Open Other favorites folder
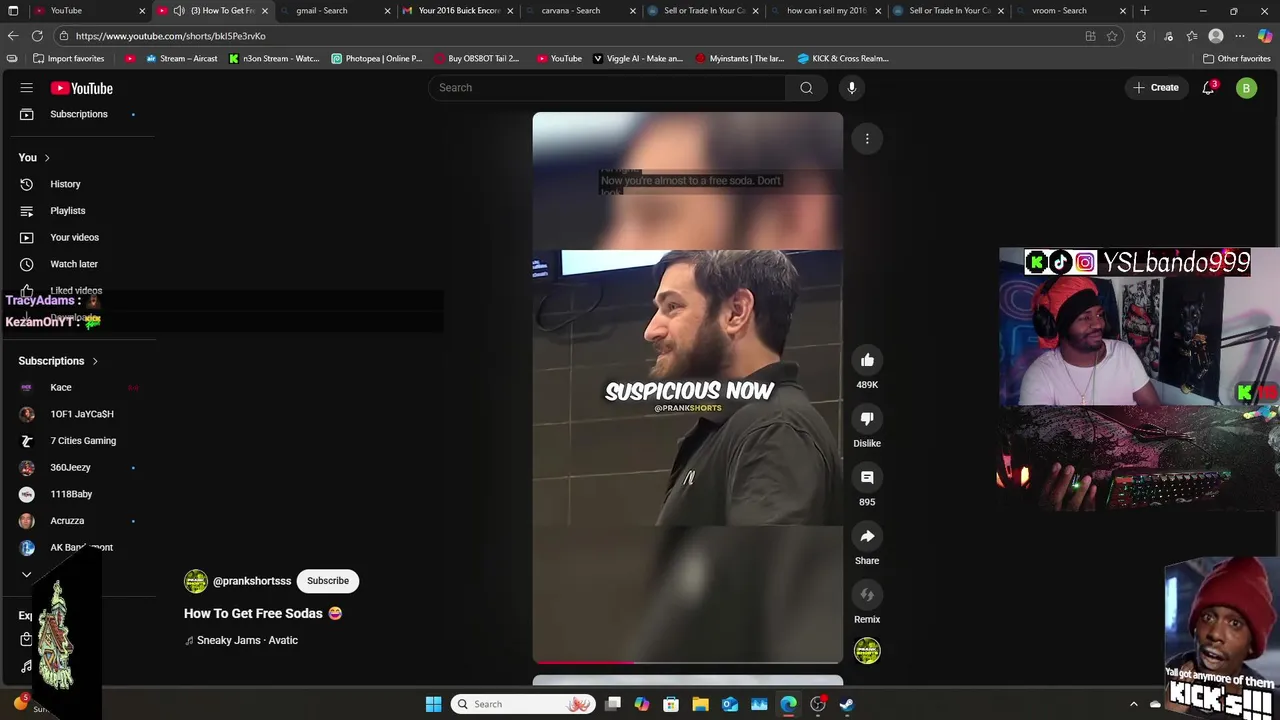This screenshot has height=720, width=1280. [1237, 58]
